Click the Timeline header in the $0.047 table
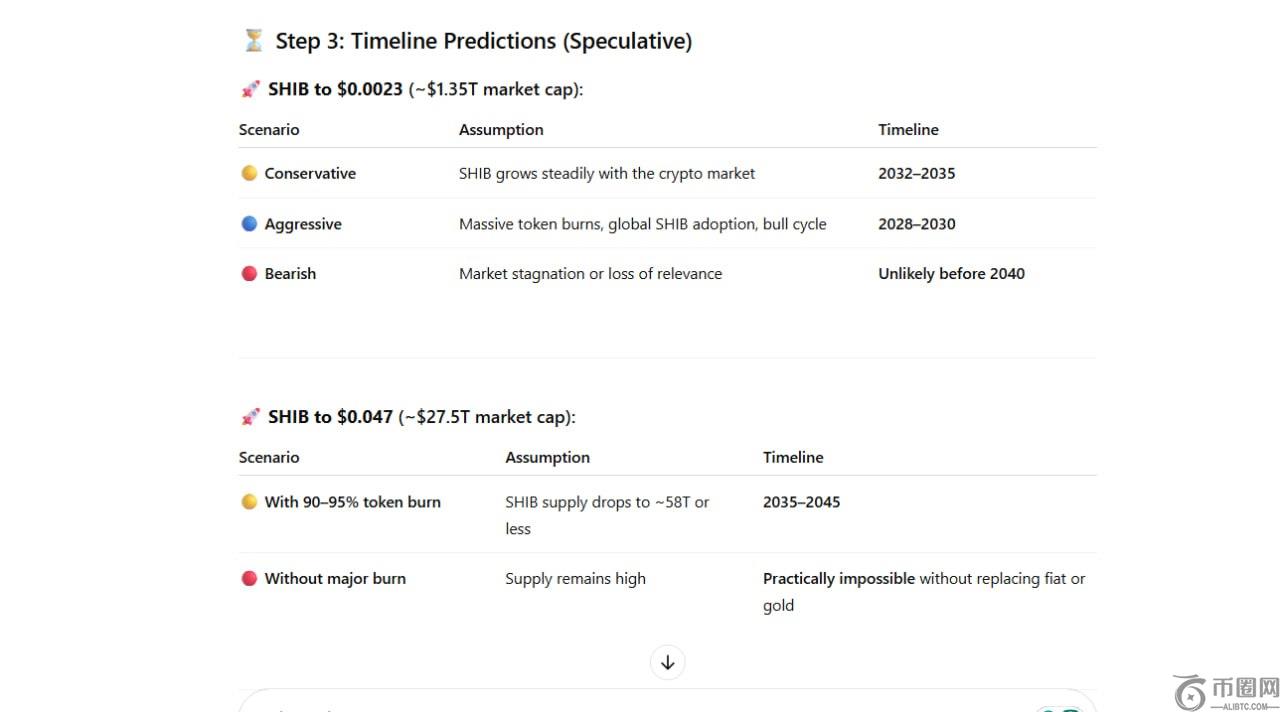Viewport: 1280px width, 712px height. coord(793,458)
